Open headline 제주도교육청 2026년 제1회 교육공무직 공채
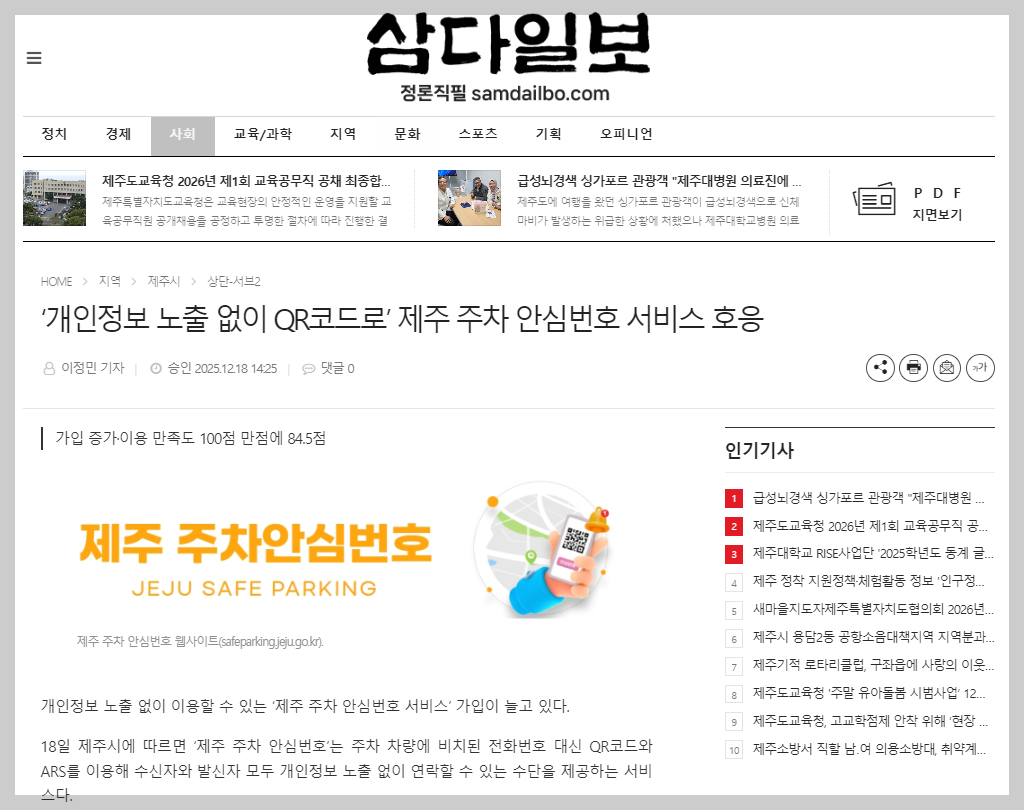This screenshot has width=1024, height=810. pos(246,181)
